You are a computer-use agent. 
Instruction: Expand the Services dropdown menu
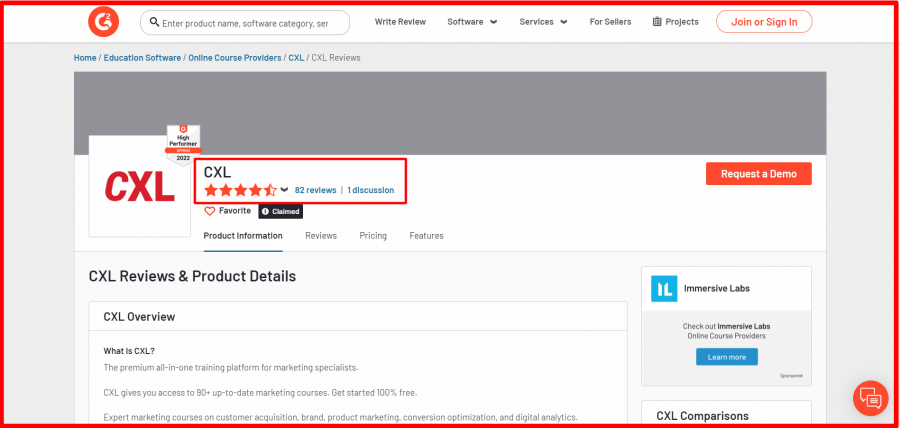tap(543, 22)
